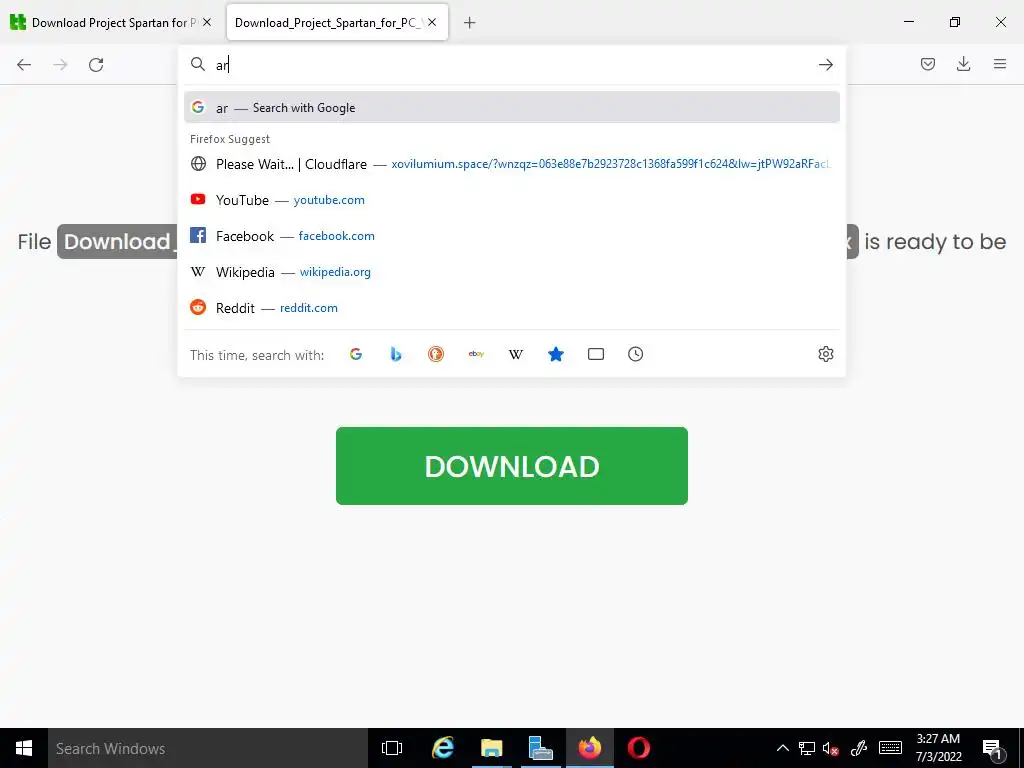Click the Firefox taskbar icon
This screenshot has width=1024, height=768.
pyautogui.click(x=590, y=748)
